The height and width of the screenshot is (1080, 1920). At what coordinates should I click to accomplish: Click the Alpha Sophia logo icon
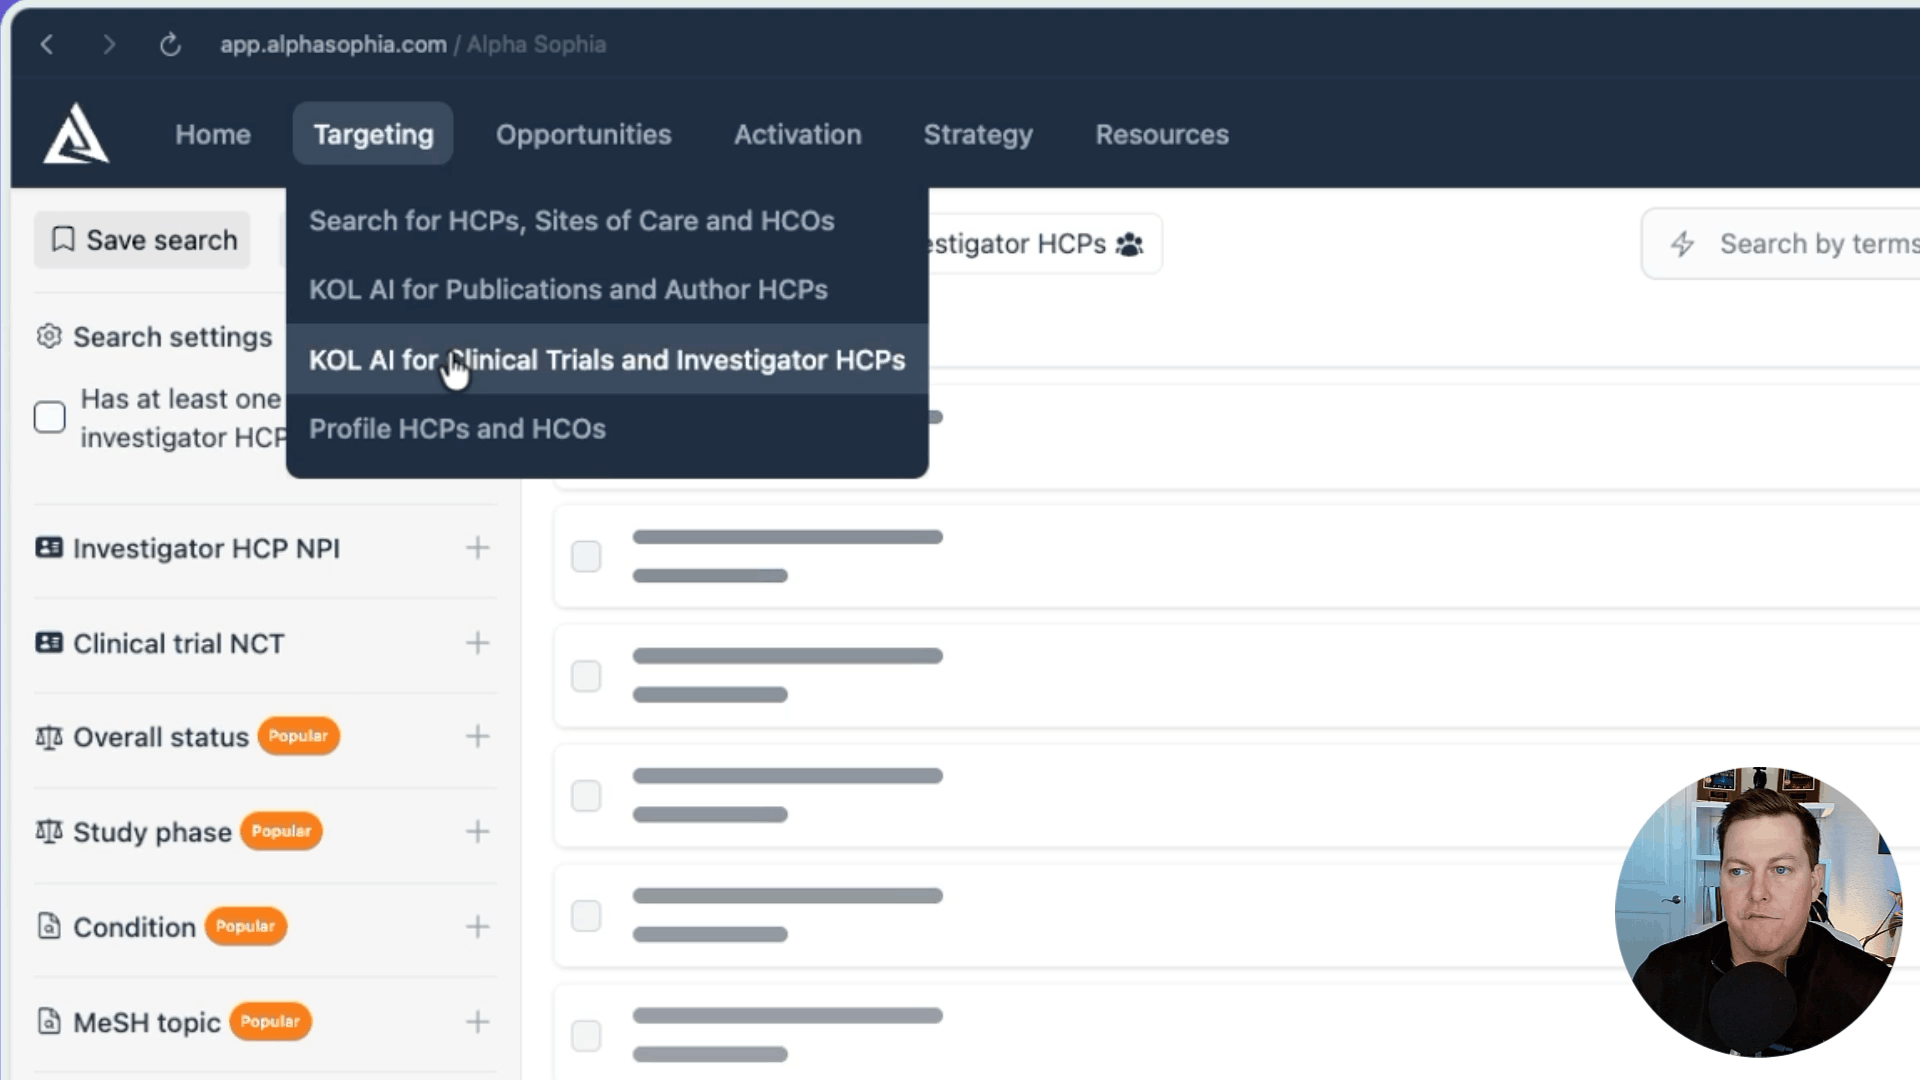click(76, 135)
